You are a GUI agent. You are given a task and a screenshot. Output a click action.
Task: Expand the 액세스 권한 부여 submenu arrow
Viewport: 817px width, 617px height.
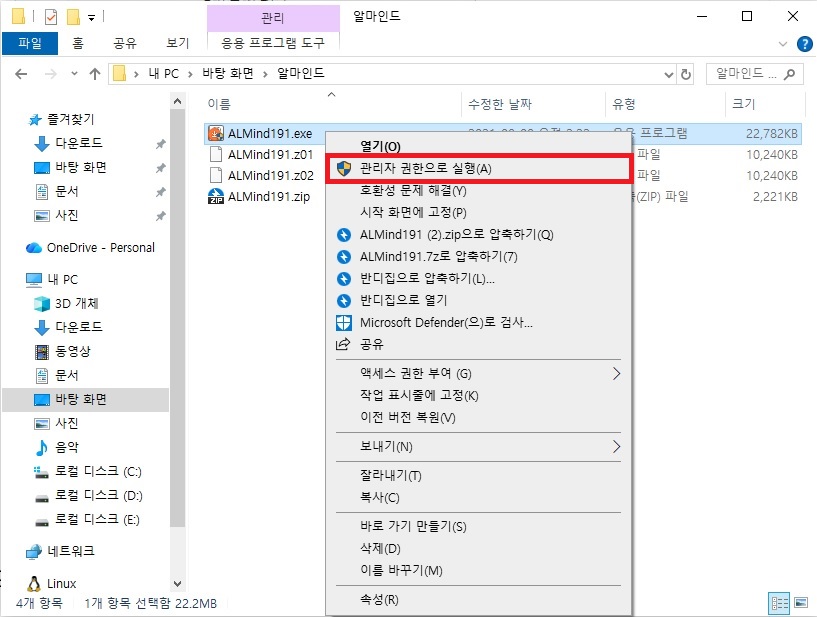(616, 374)
